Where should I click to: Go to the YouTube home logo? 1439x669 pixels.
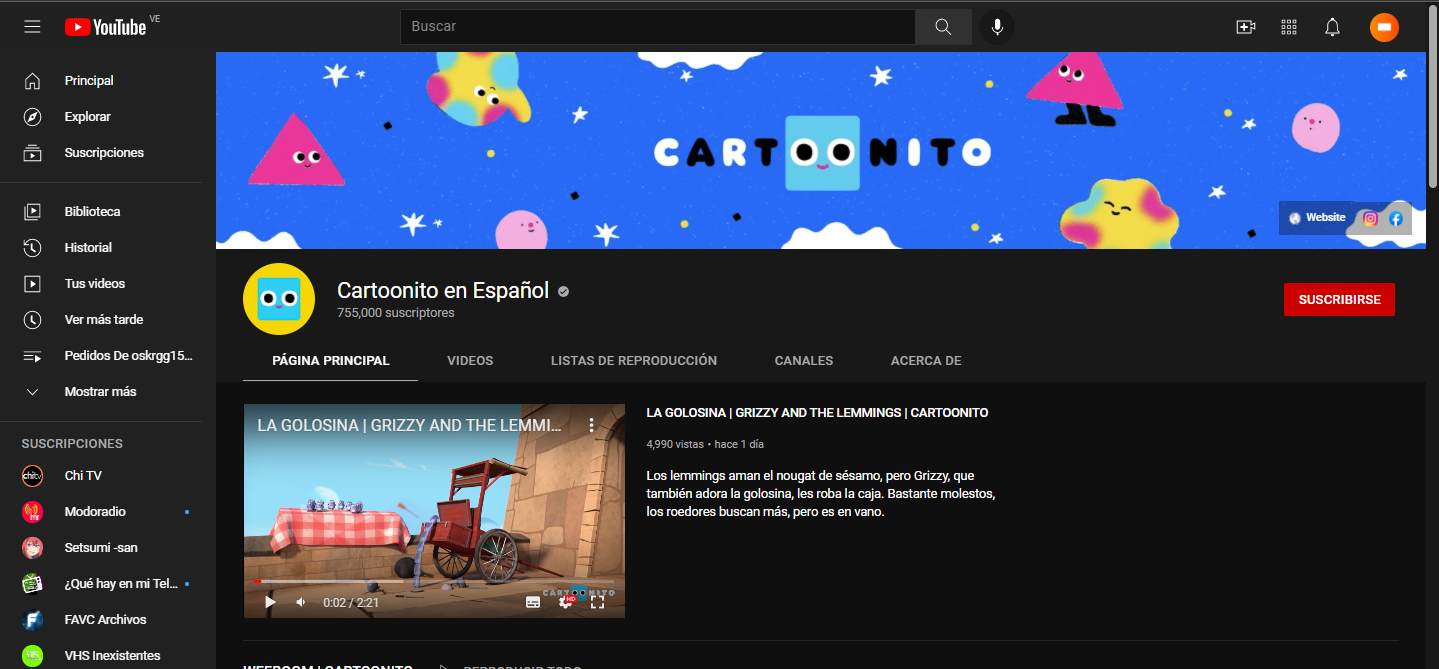pyautogui.click(x=105, y=27)
